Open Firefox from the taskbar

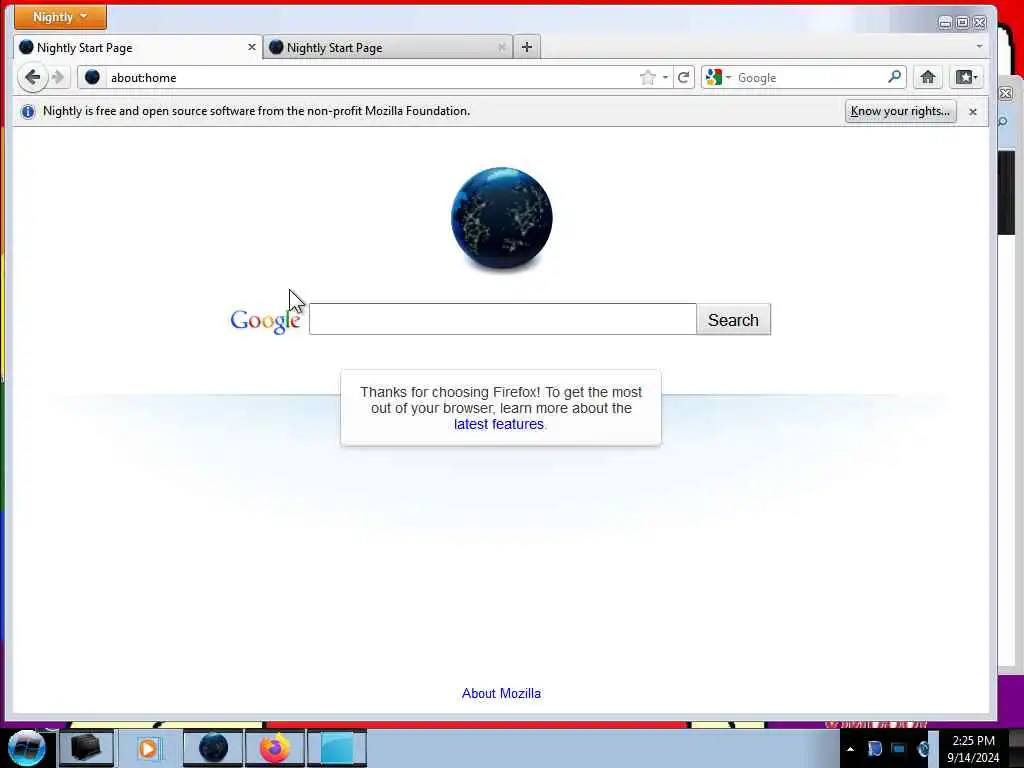[x=275, y=748]
